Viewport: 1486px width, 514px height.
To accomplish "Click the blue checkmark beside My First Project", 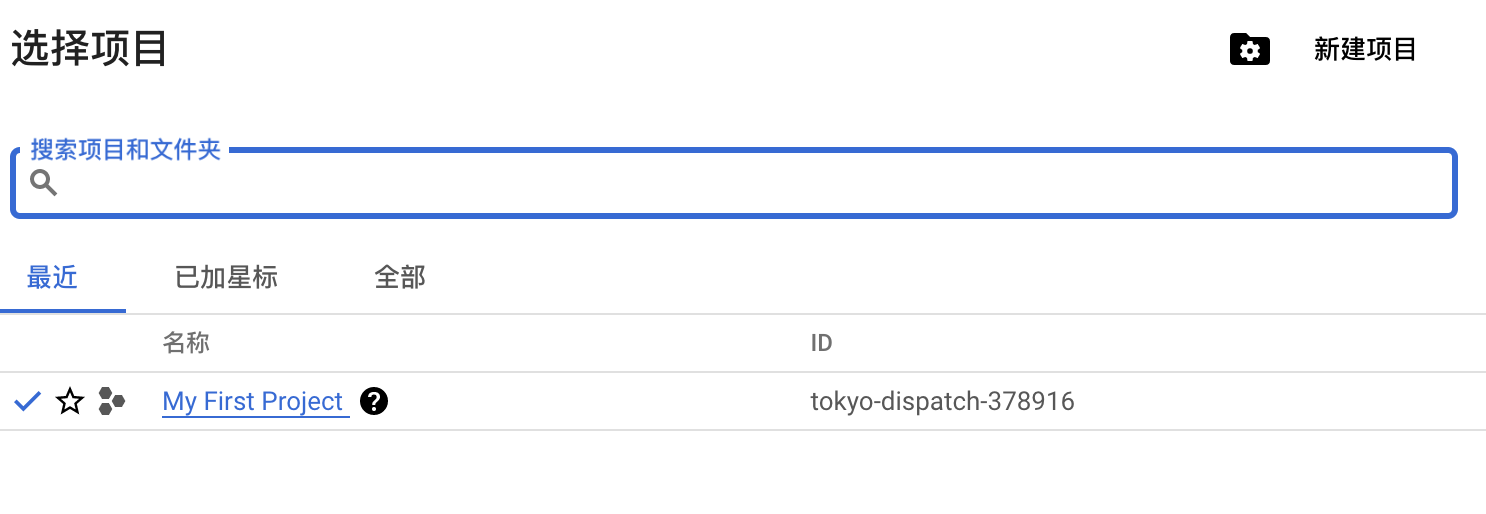I will (28, 402).
